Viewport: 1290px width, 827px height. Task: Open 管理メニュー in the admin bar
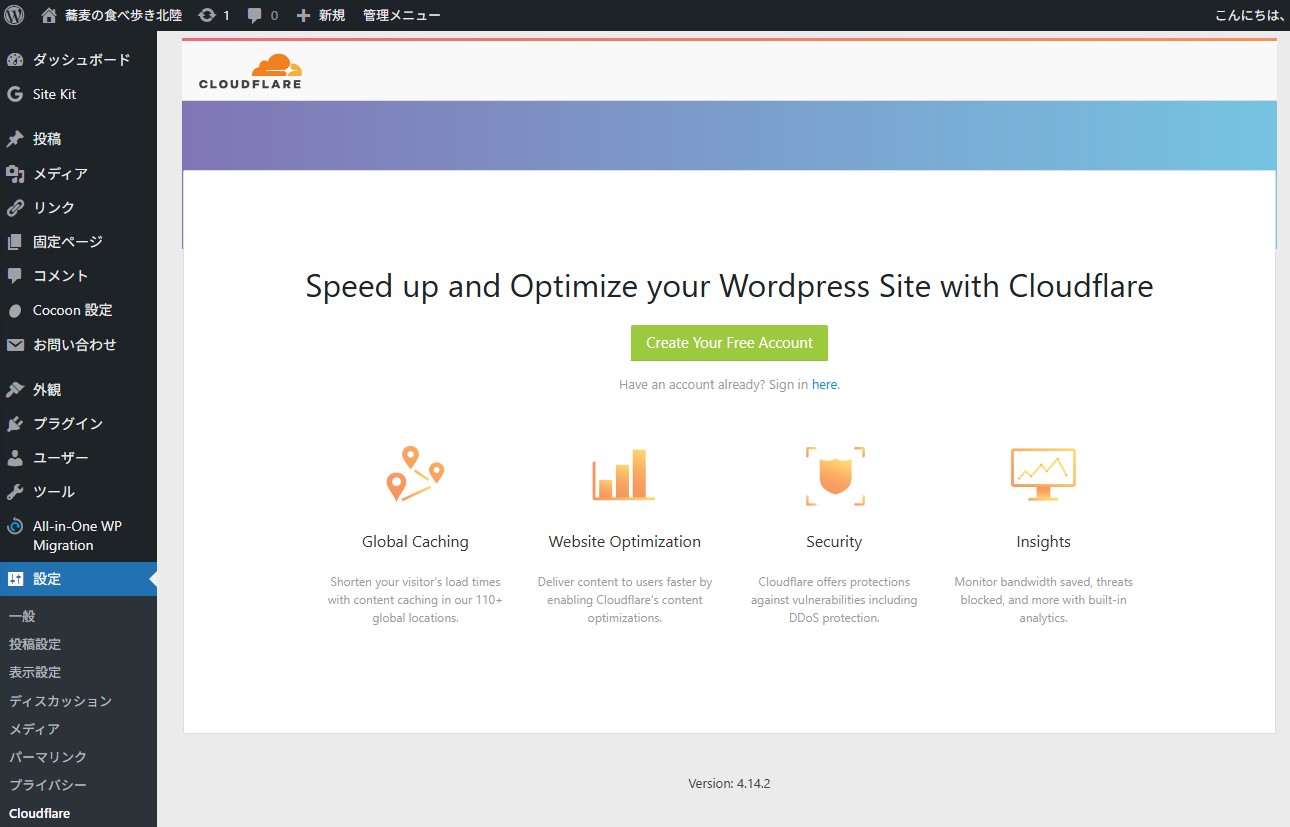tap(401, 15)
